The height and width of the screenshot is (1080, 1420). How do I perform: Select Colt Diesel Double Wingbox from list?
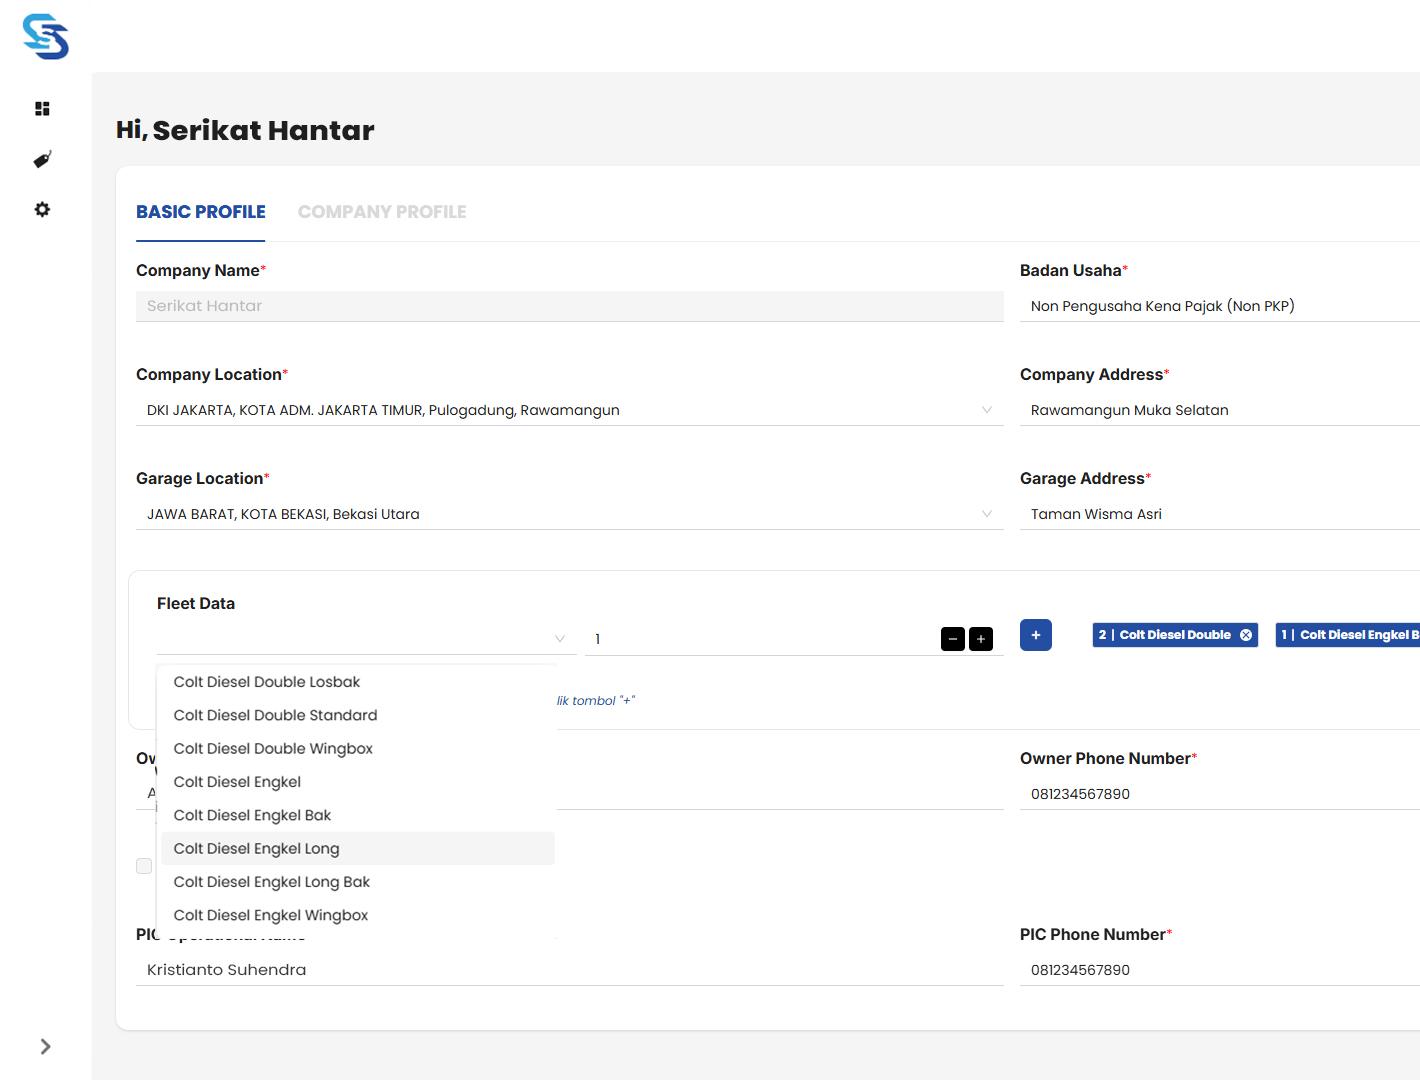point(273,749)
